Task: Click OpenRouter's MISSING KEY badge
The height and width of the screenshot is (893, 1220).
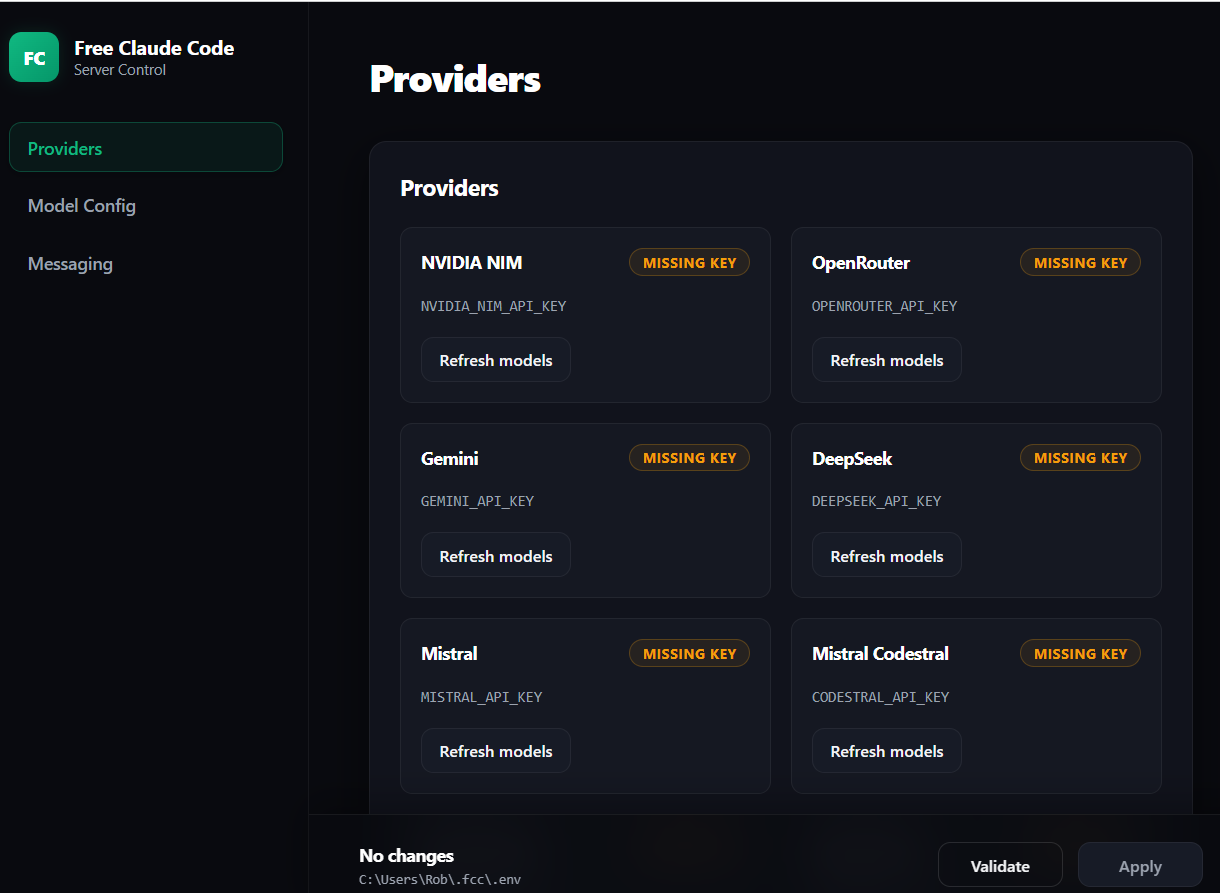Action: tap(1080, 262)
